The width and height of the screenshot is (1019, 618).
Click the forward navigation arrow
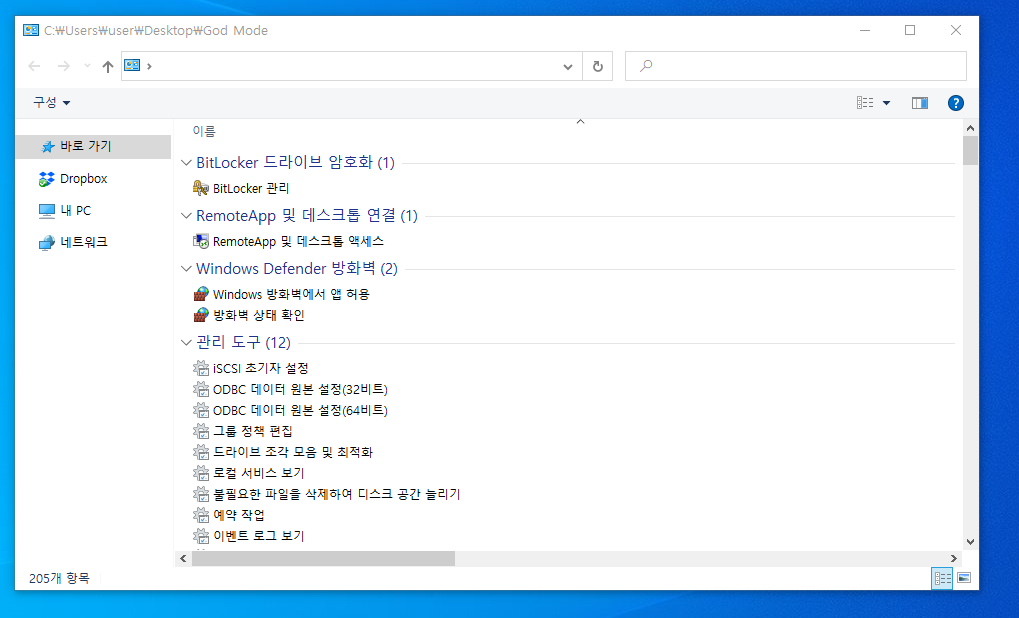click(x=64, y=66)
